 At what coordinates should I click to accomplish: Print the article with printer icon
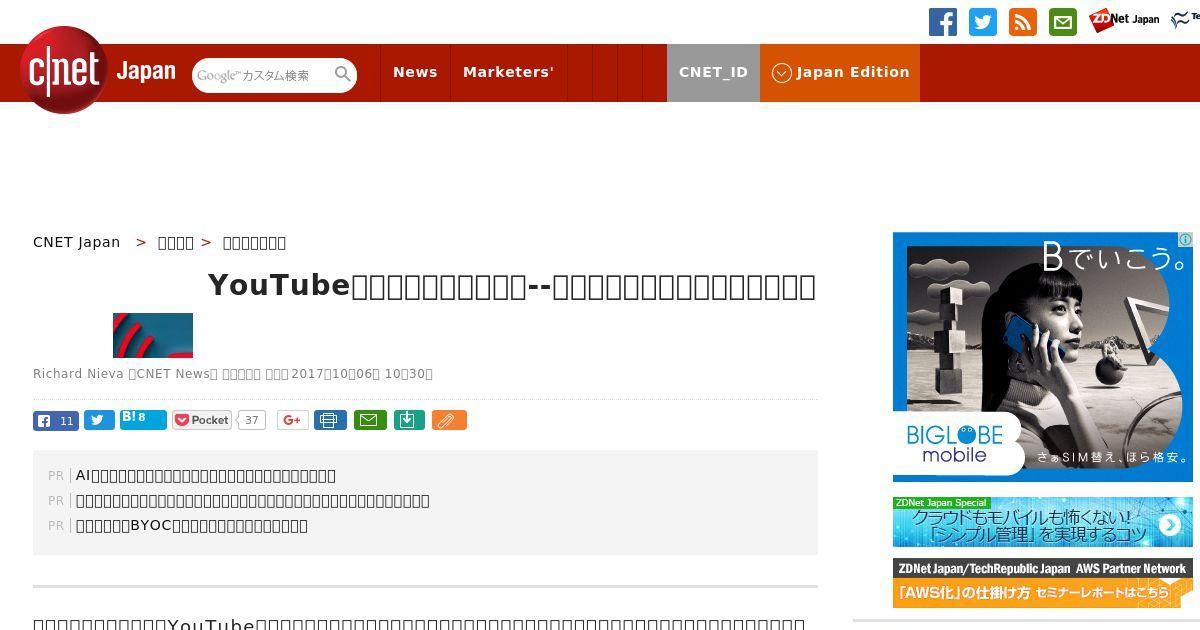[x=330, y=420]
